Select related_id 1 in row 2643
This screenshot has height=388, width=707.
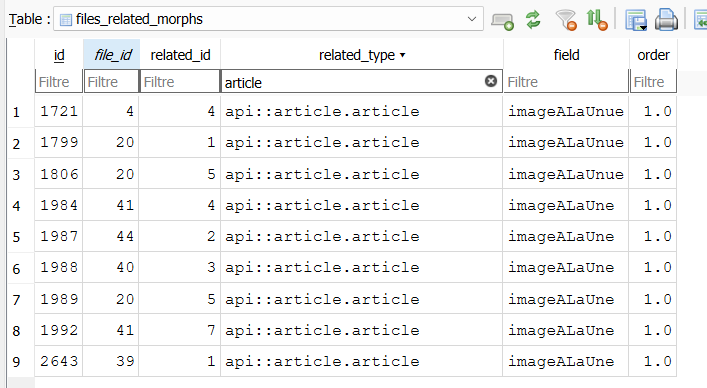coord(179,361)
